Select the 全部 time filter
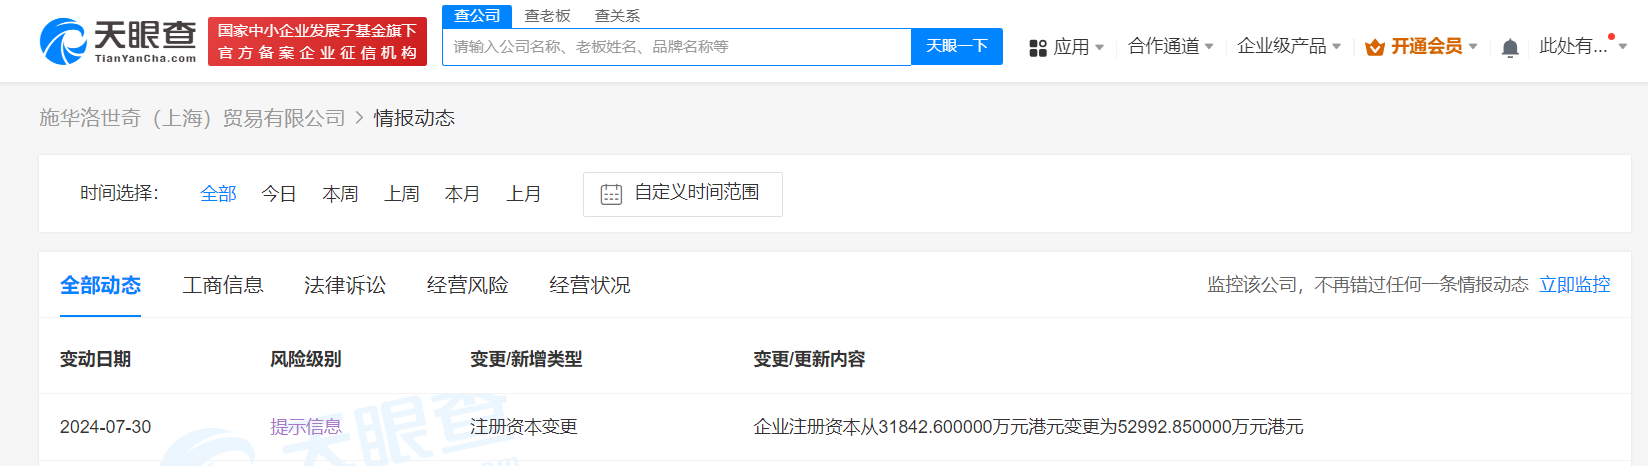Image resolution: width=1648 pixels, height=466 pixels. pos(218,194)
